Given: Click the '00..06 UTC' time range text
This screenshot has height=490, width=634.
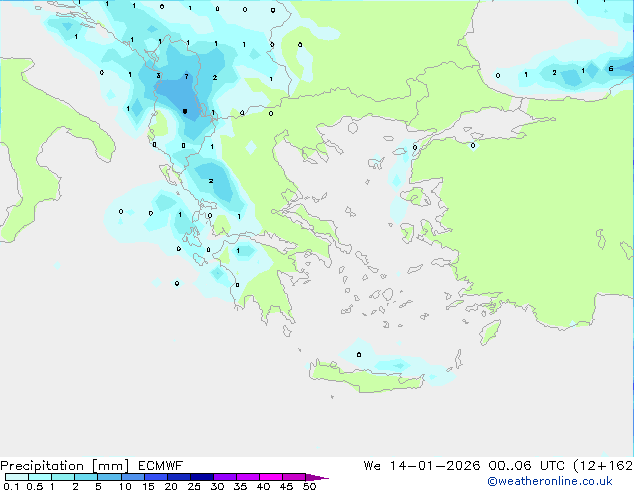Looking at the screenshot, I should 526,466.
